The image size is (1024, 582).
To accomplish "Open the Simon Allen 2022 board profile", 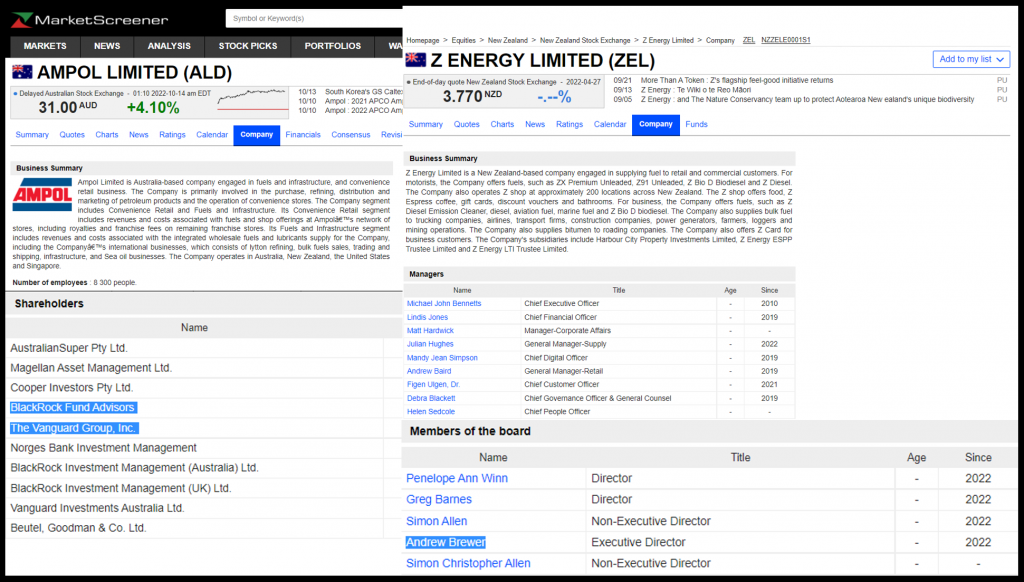I will 437,521.
